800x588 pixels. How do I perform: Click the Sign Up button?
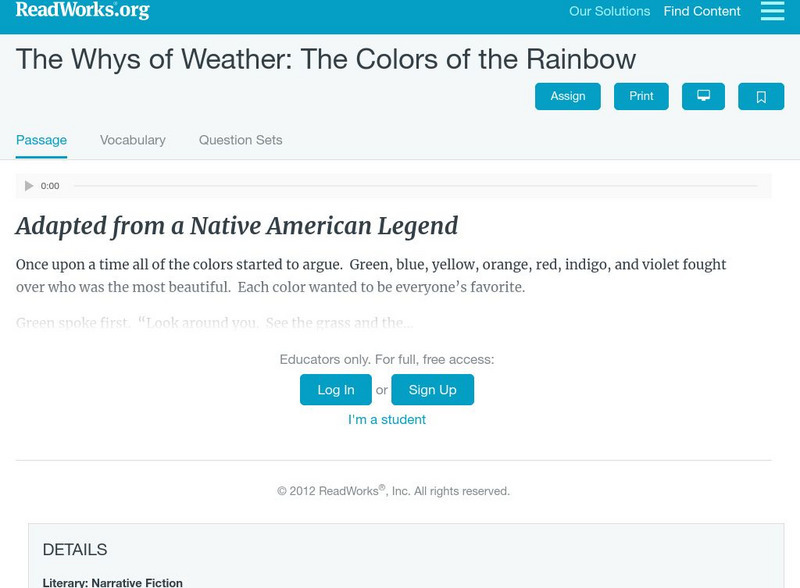pos(432,390)
